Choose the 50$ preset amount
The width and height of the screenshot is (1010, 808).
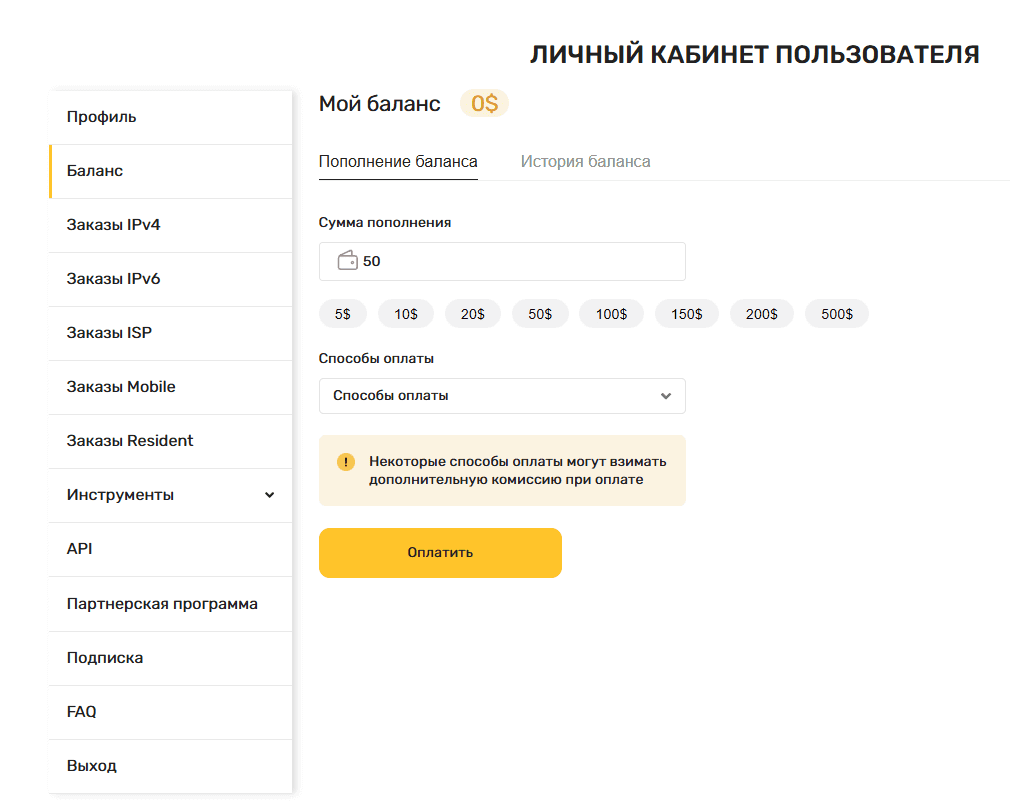click(540, 314)
